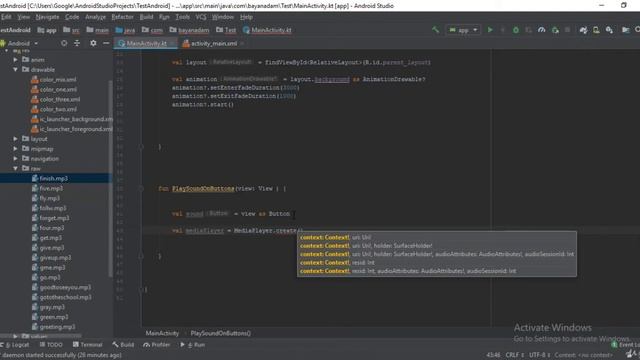Viewport: 640px width, 360px height.
Task: Click the app breadcrumb in navigation bar
Action: [47, 30]
